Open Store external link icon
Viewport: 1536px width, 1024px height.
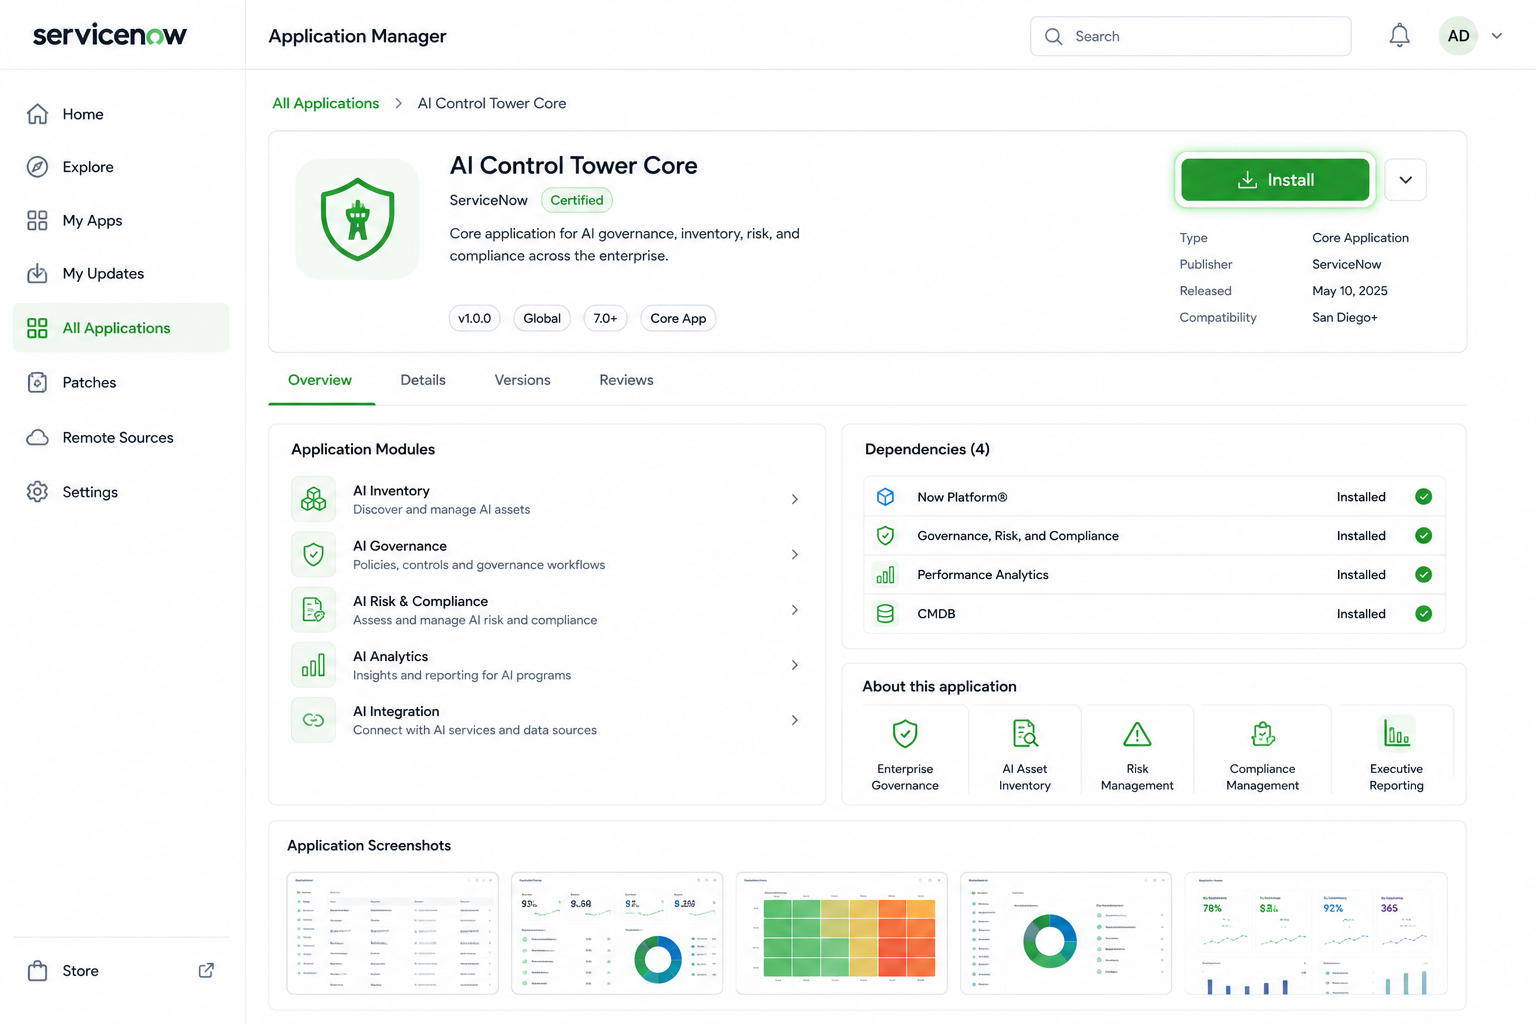coord(206,970)
